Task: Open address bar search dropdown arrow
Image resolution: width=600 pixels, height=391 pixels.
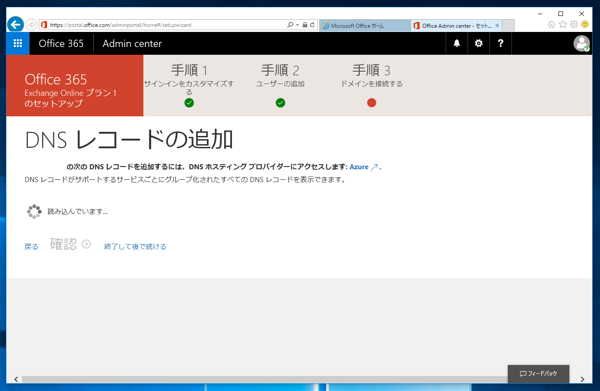Action: (x=297, y=25)
